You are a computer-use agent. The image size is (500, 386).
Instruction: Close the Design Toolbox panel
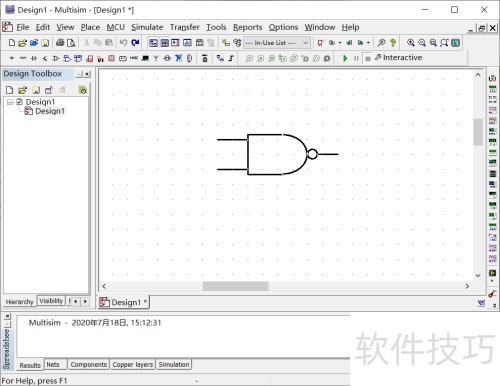coord(87,74)
